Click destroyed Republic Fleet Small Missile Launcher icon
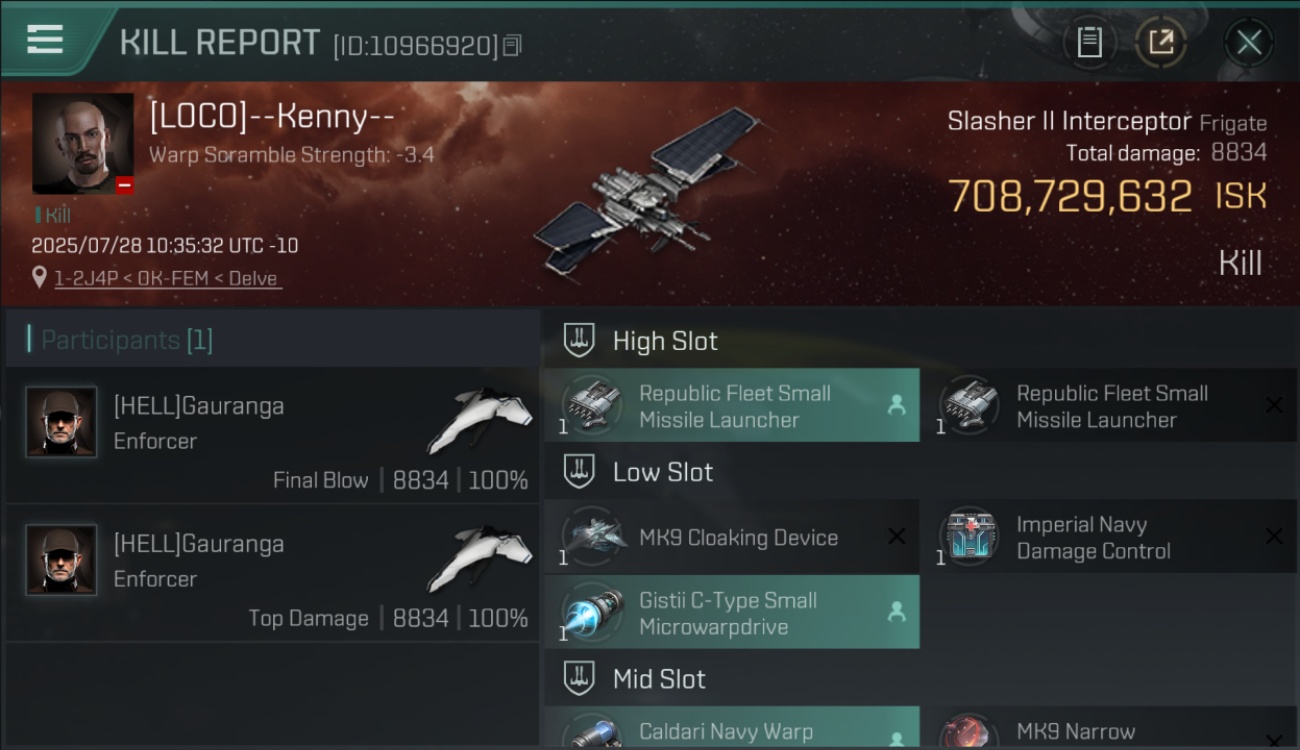 (x=968, y=405)
